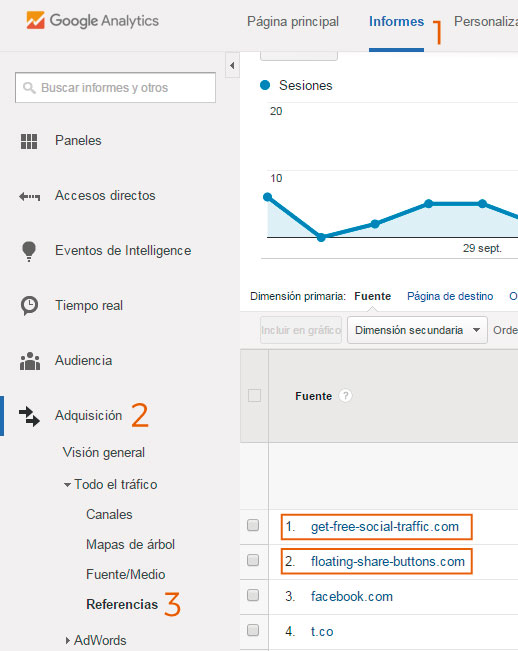Focus the Buscar informes y otros field
518x651 pixels.
point(115,88)
